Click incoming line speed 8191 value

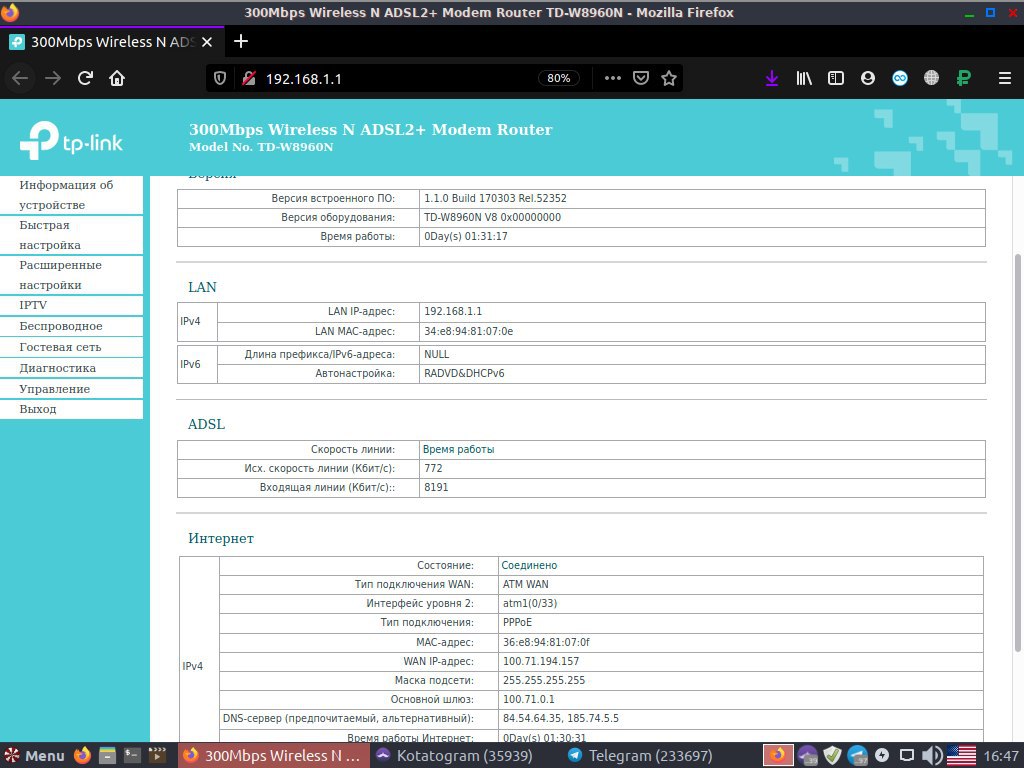point(436,487)
